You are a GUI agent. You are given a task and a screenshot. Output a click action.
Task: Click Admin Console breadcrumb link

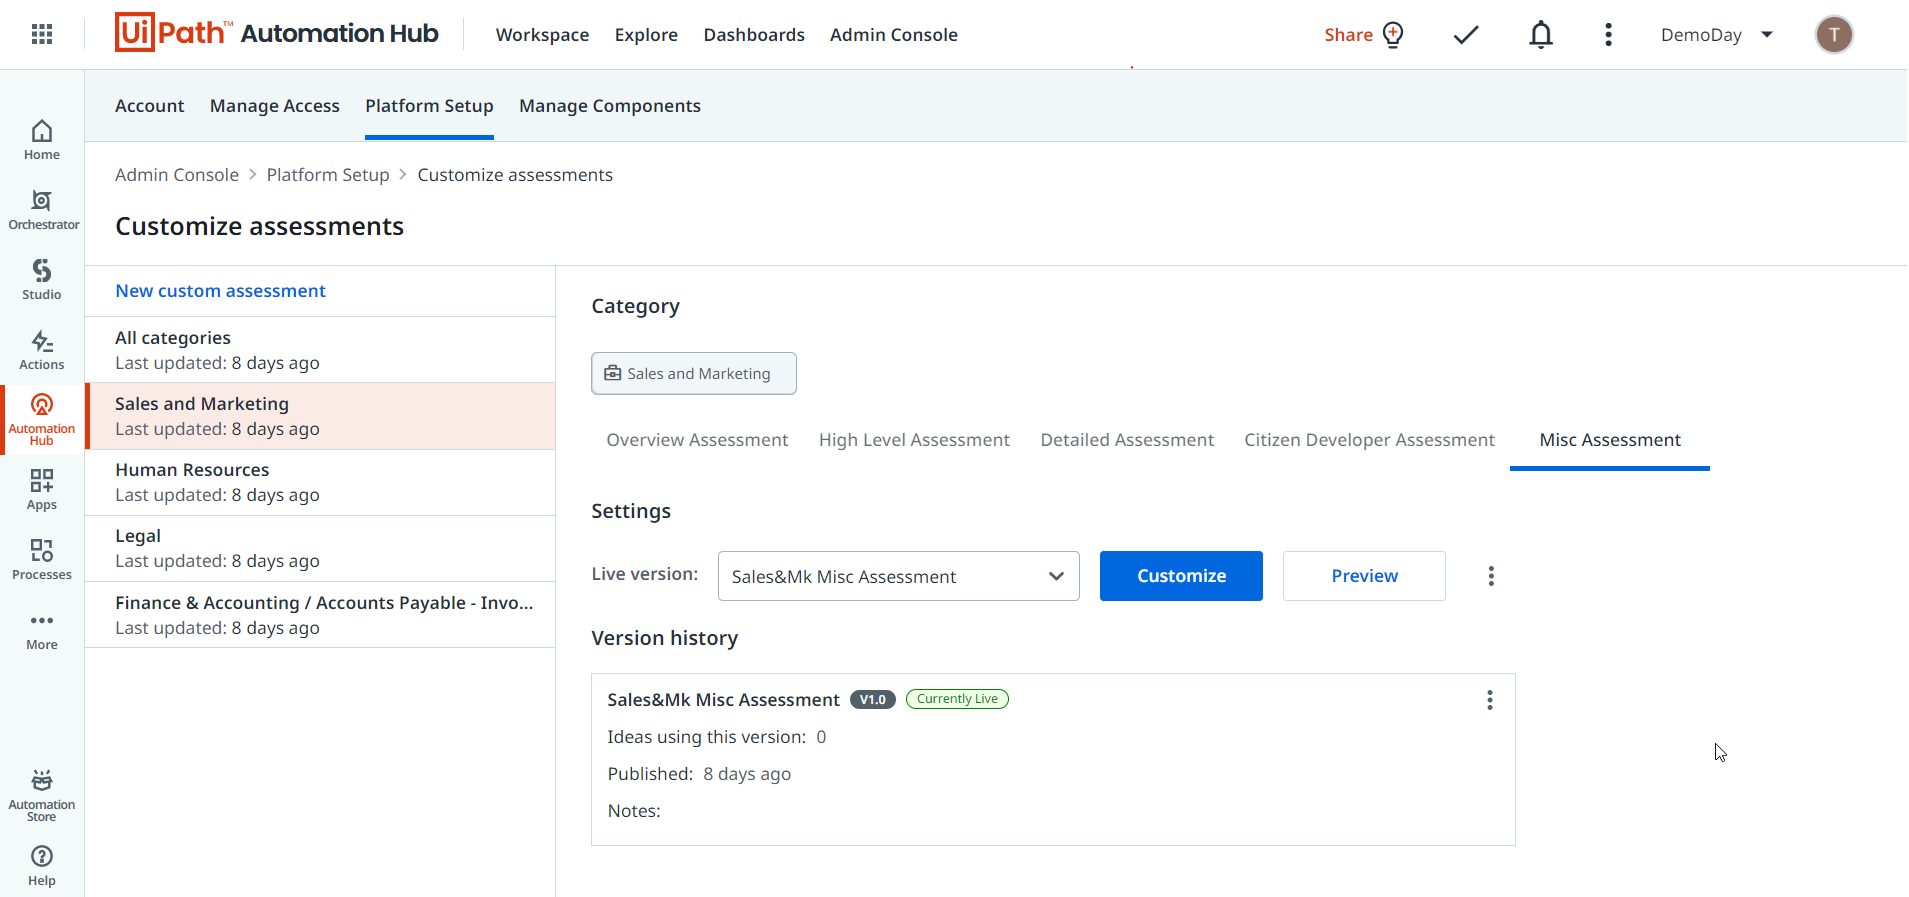pos(177,175)
